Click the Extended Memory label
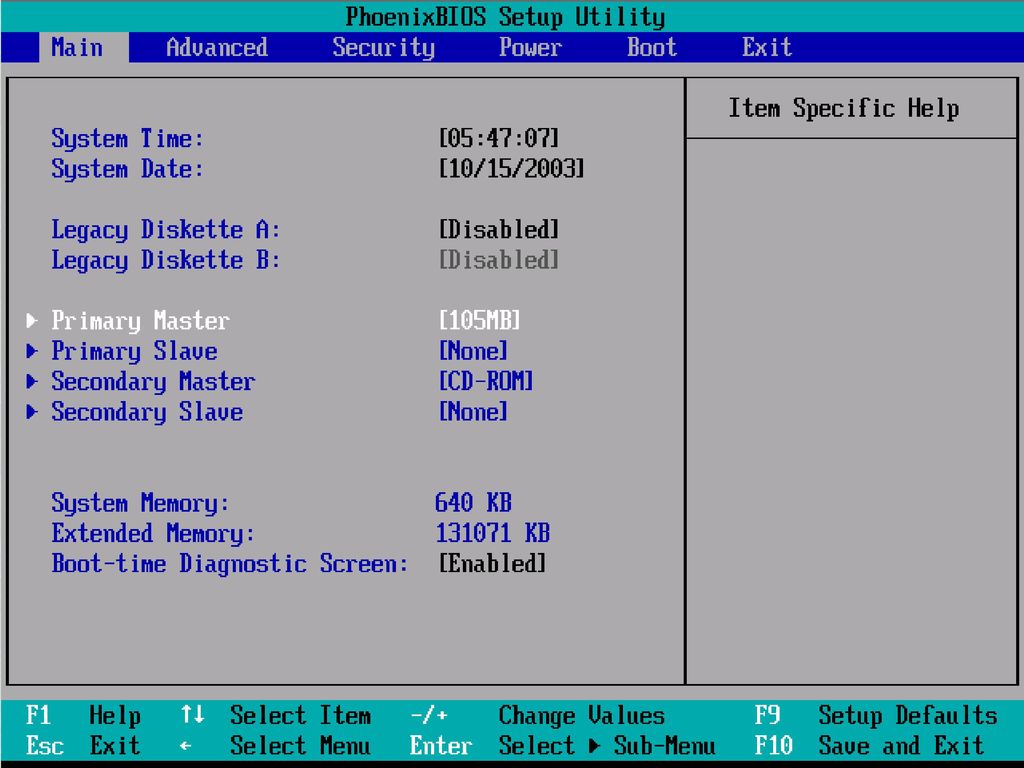Image resolution: width=1024 pixels, height=768 pixels. tap(153, 534)
